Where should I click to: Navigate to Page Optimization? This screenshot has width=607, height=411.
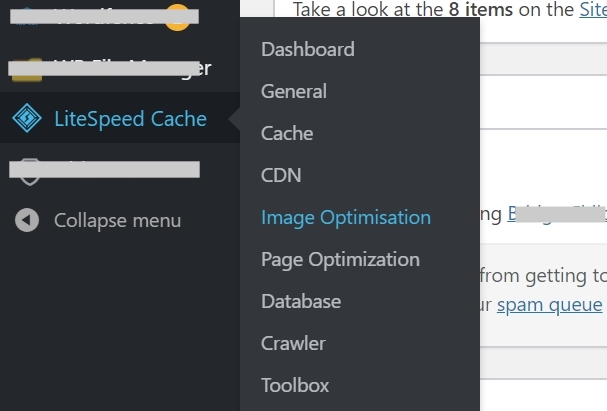tap(340, 259)
